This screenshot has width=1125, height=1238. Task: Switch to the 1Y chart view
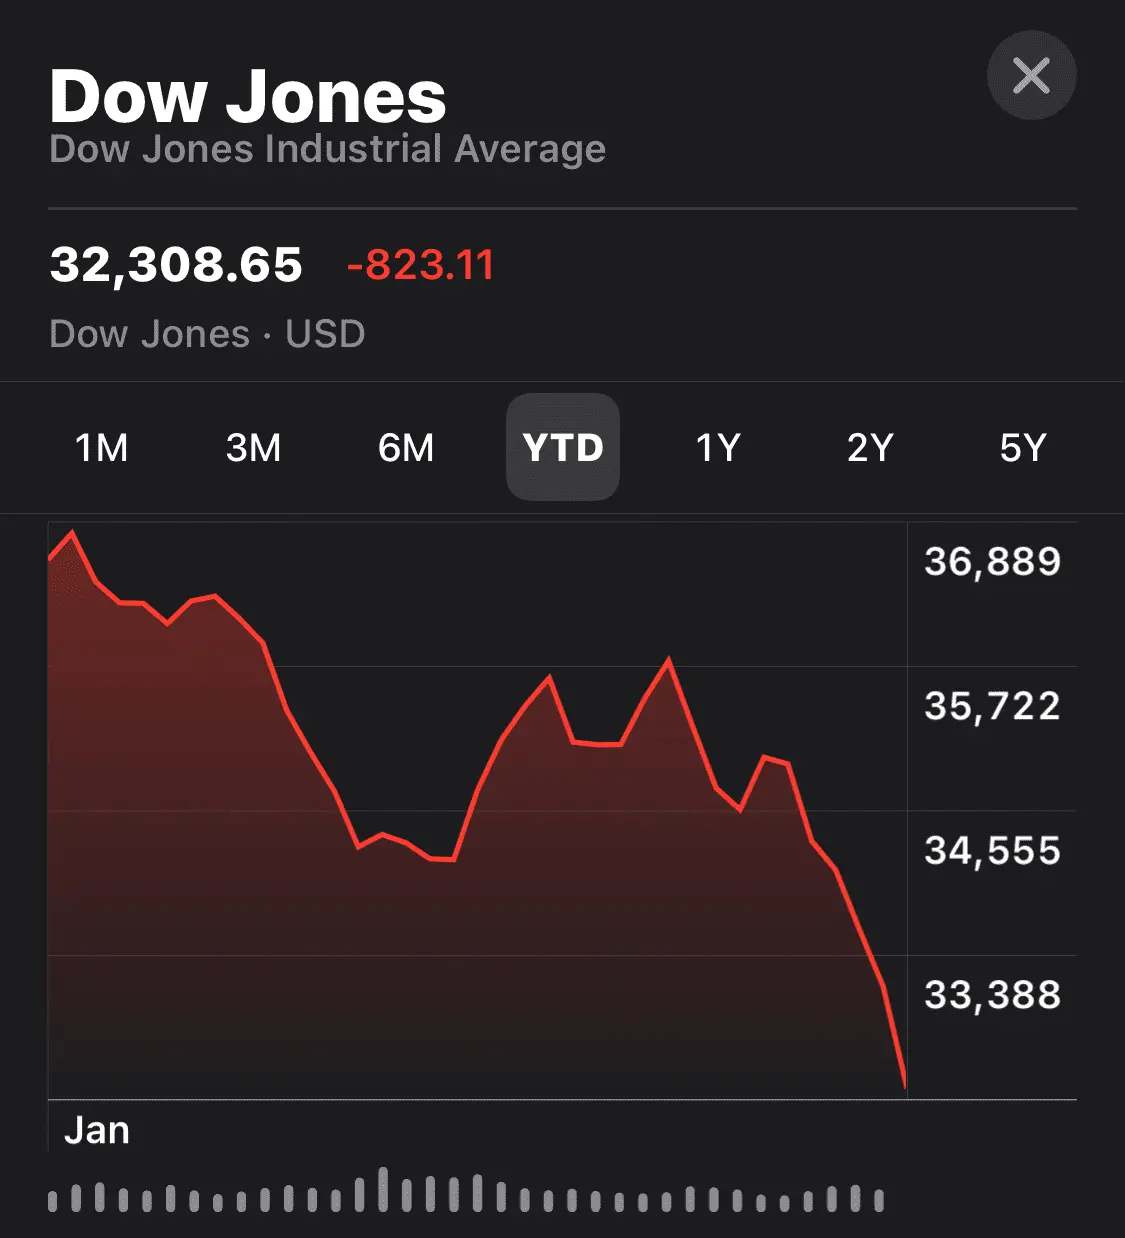718,448
